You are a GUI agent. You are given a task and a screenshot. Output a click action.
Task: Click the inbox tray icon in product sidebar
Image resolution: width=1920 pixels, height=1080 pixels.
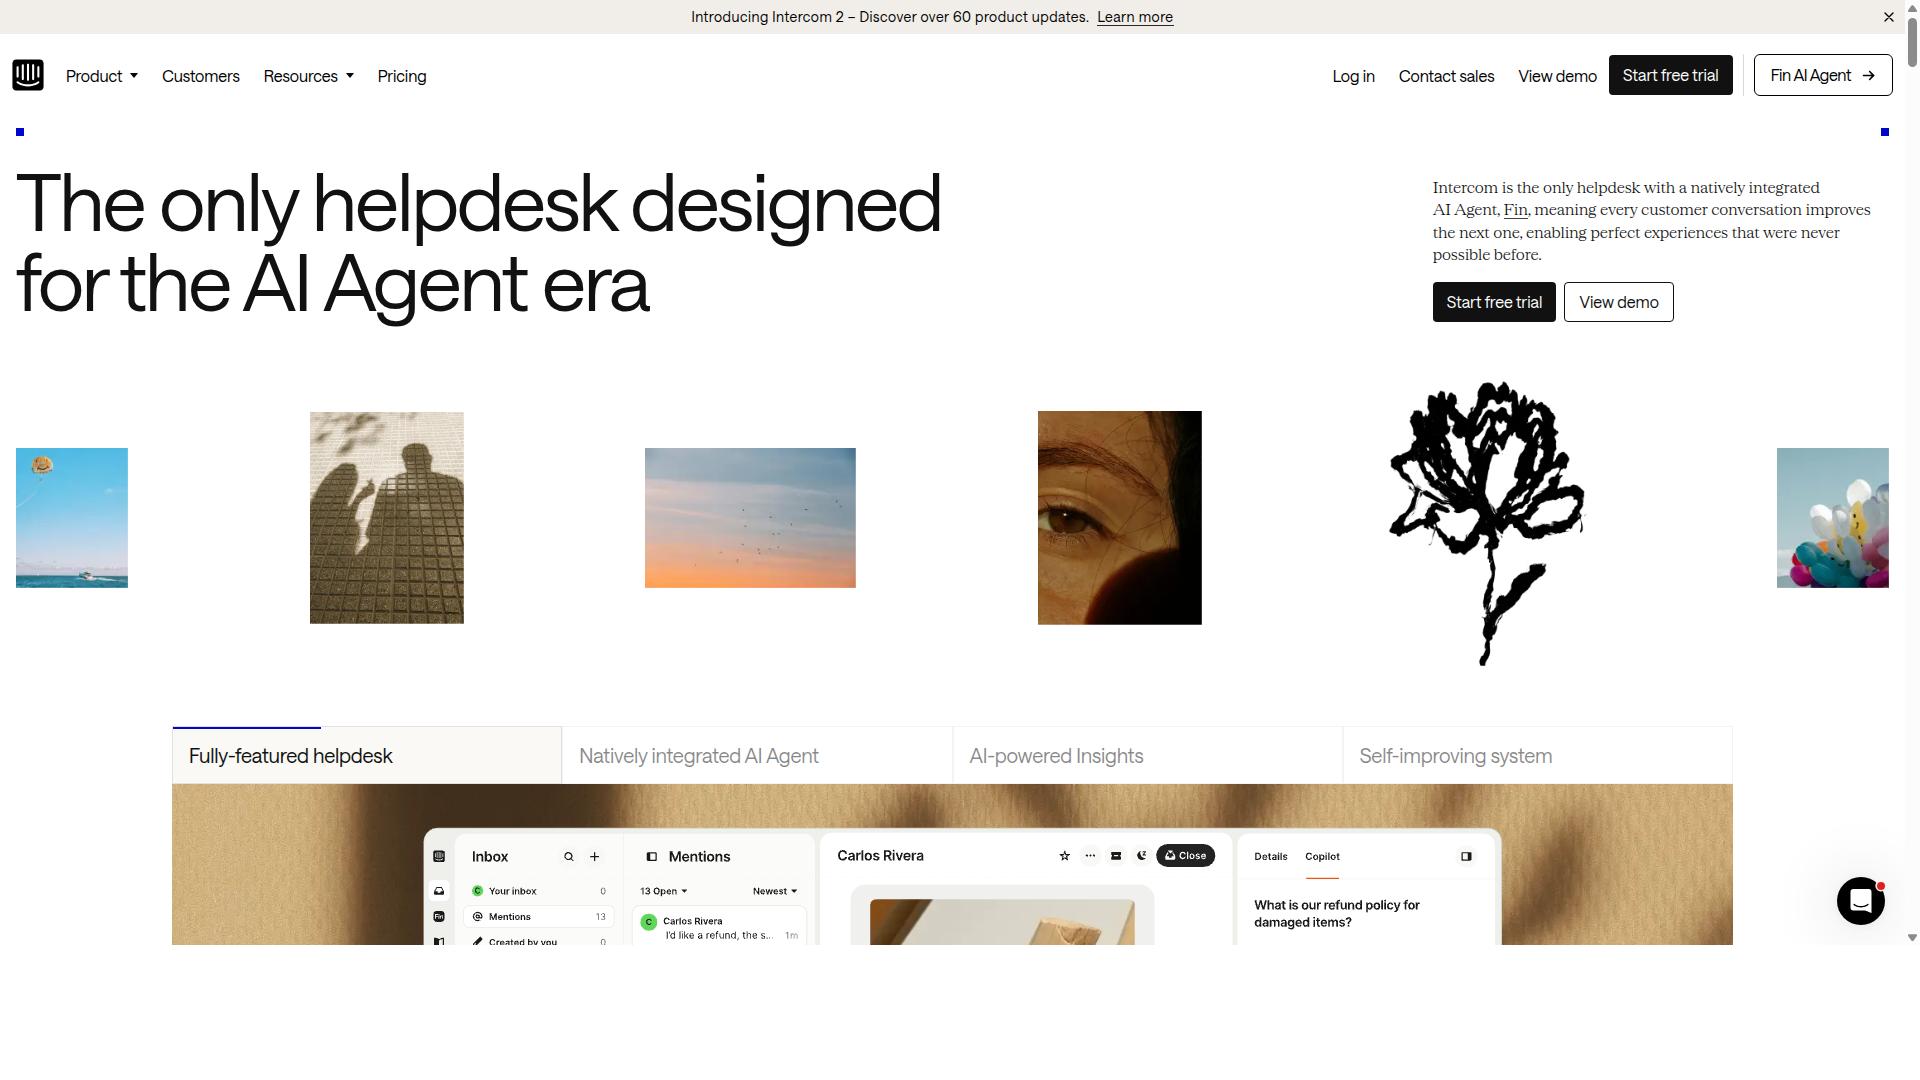439,891
